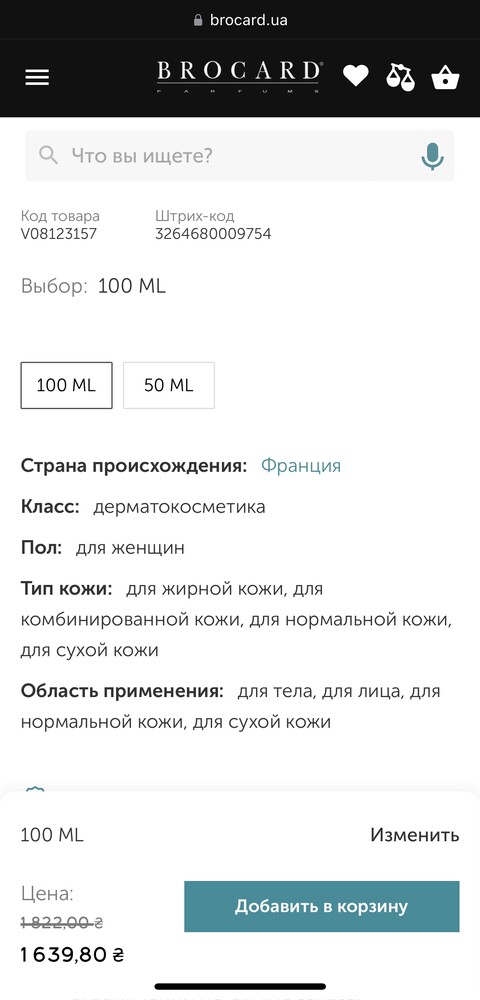This screenshot has width=480, height=1000.
Task: Tap the BROCARD Parfums logo
Action: click(x=240, y=77)
